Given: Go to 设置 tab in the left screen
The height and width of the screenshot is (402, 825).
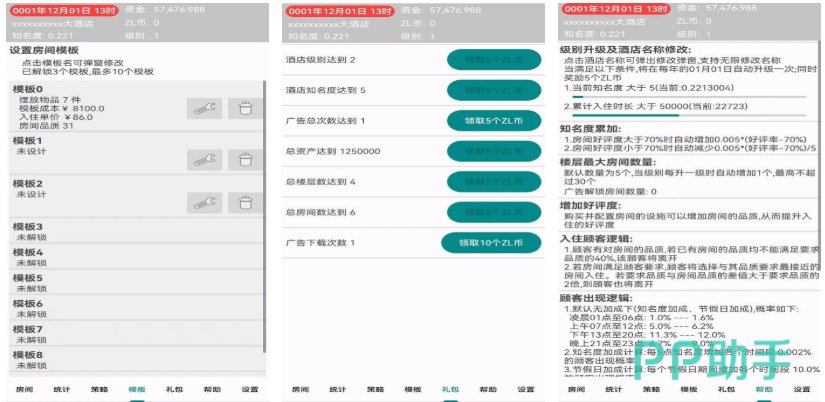Looking at the screenshot, I should click(x=249, y=389).
